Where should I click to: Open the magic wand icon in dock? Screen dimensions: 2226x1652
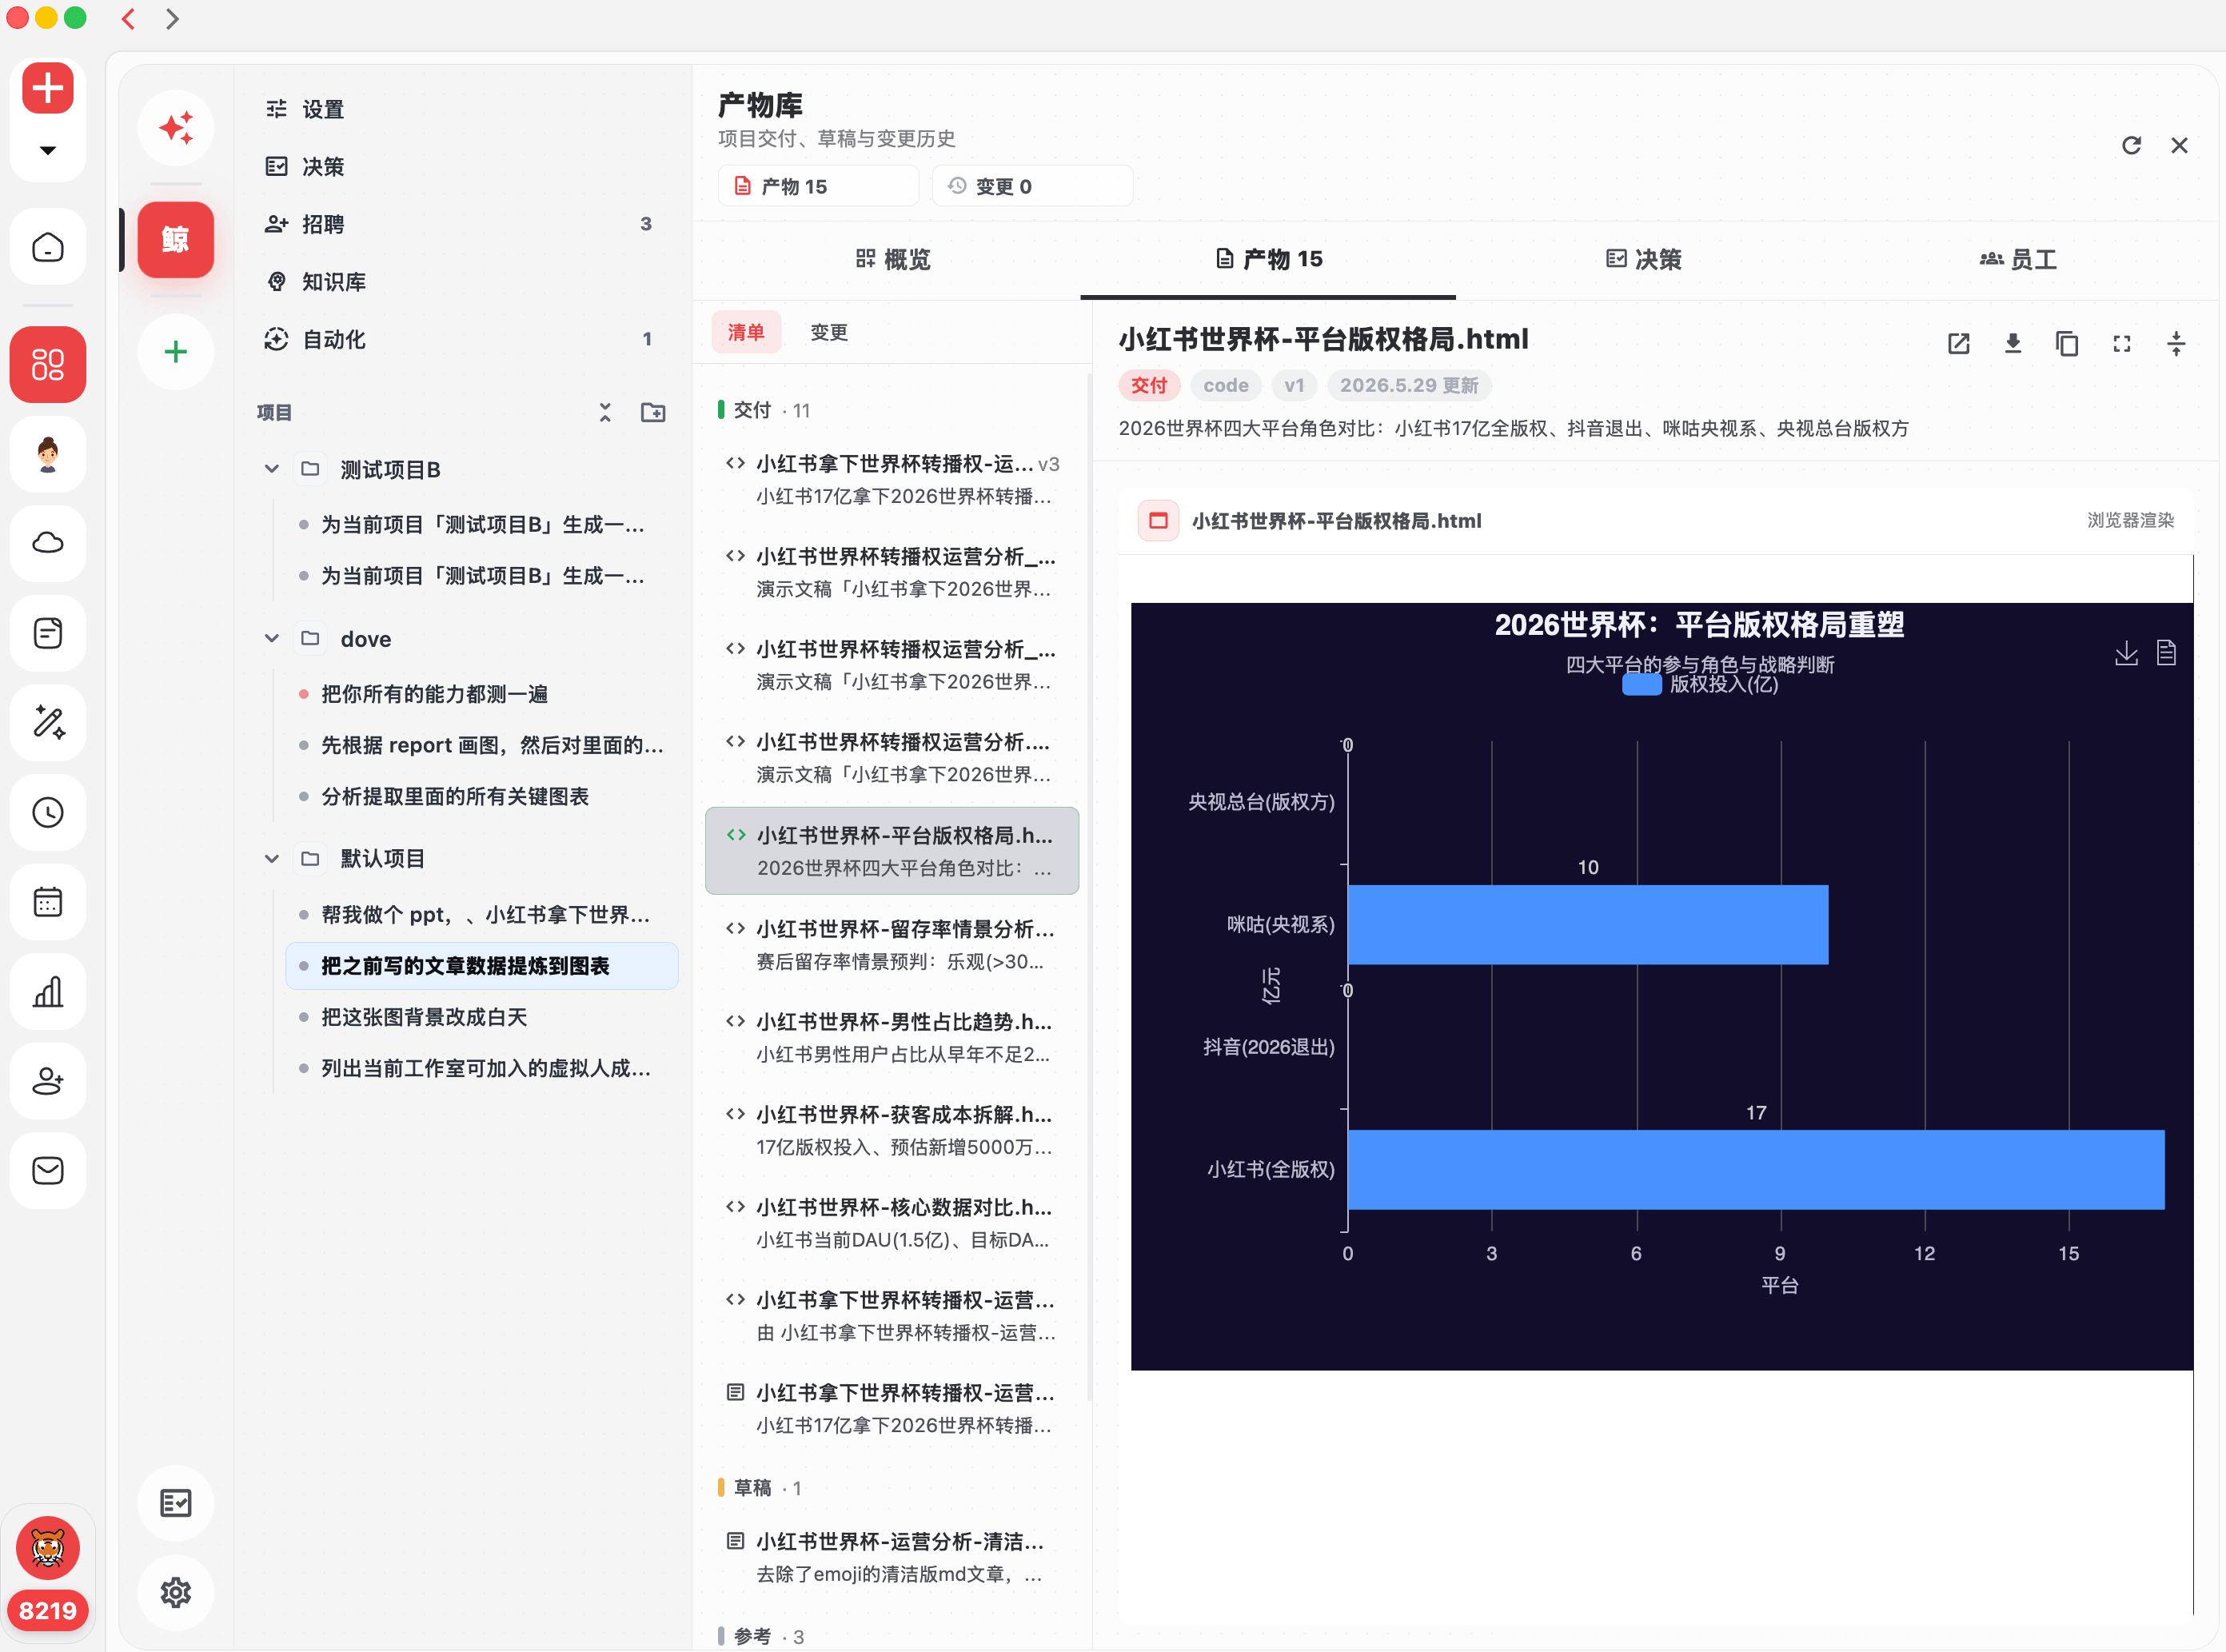click(x=47, y=722)
